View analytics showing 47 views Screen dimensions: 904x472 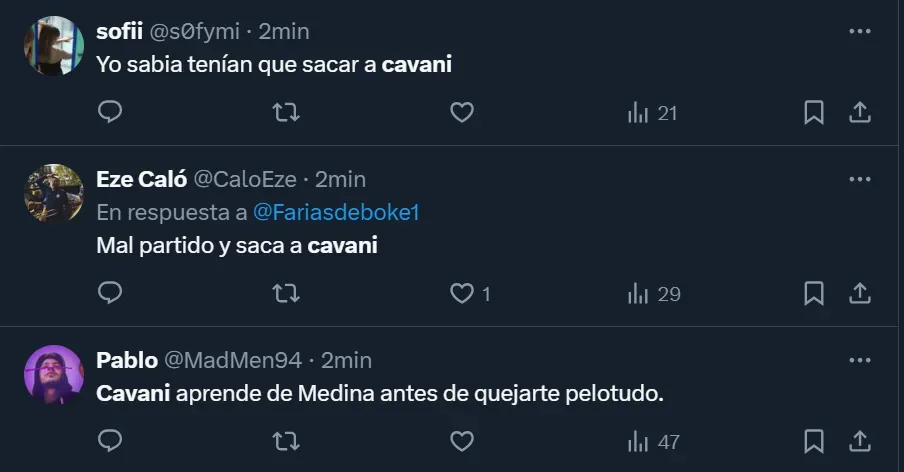click(652, 440)
